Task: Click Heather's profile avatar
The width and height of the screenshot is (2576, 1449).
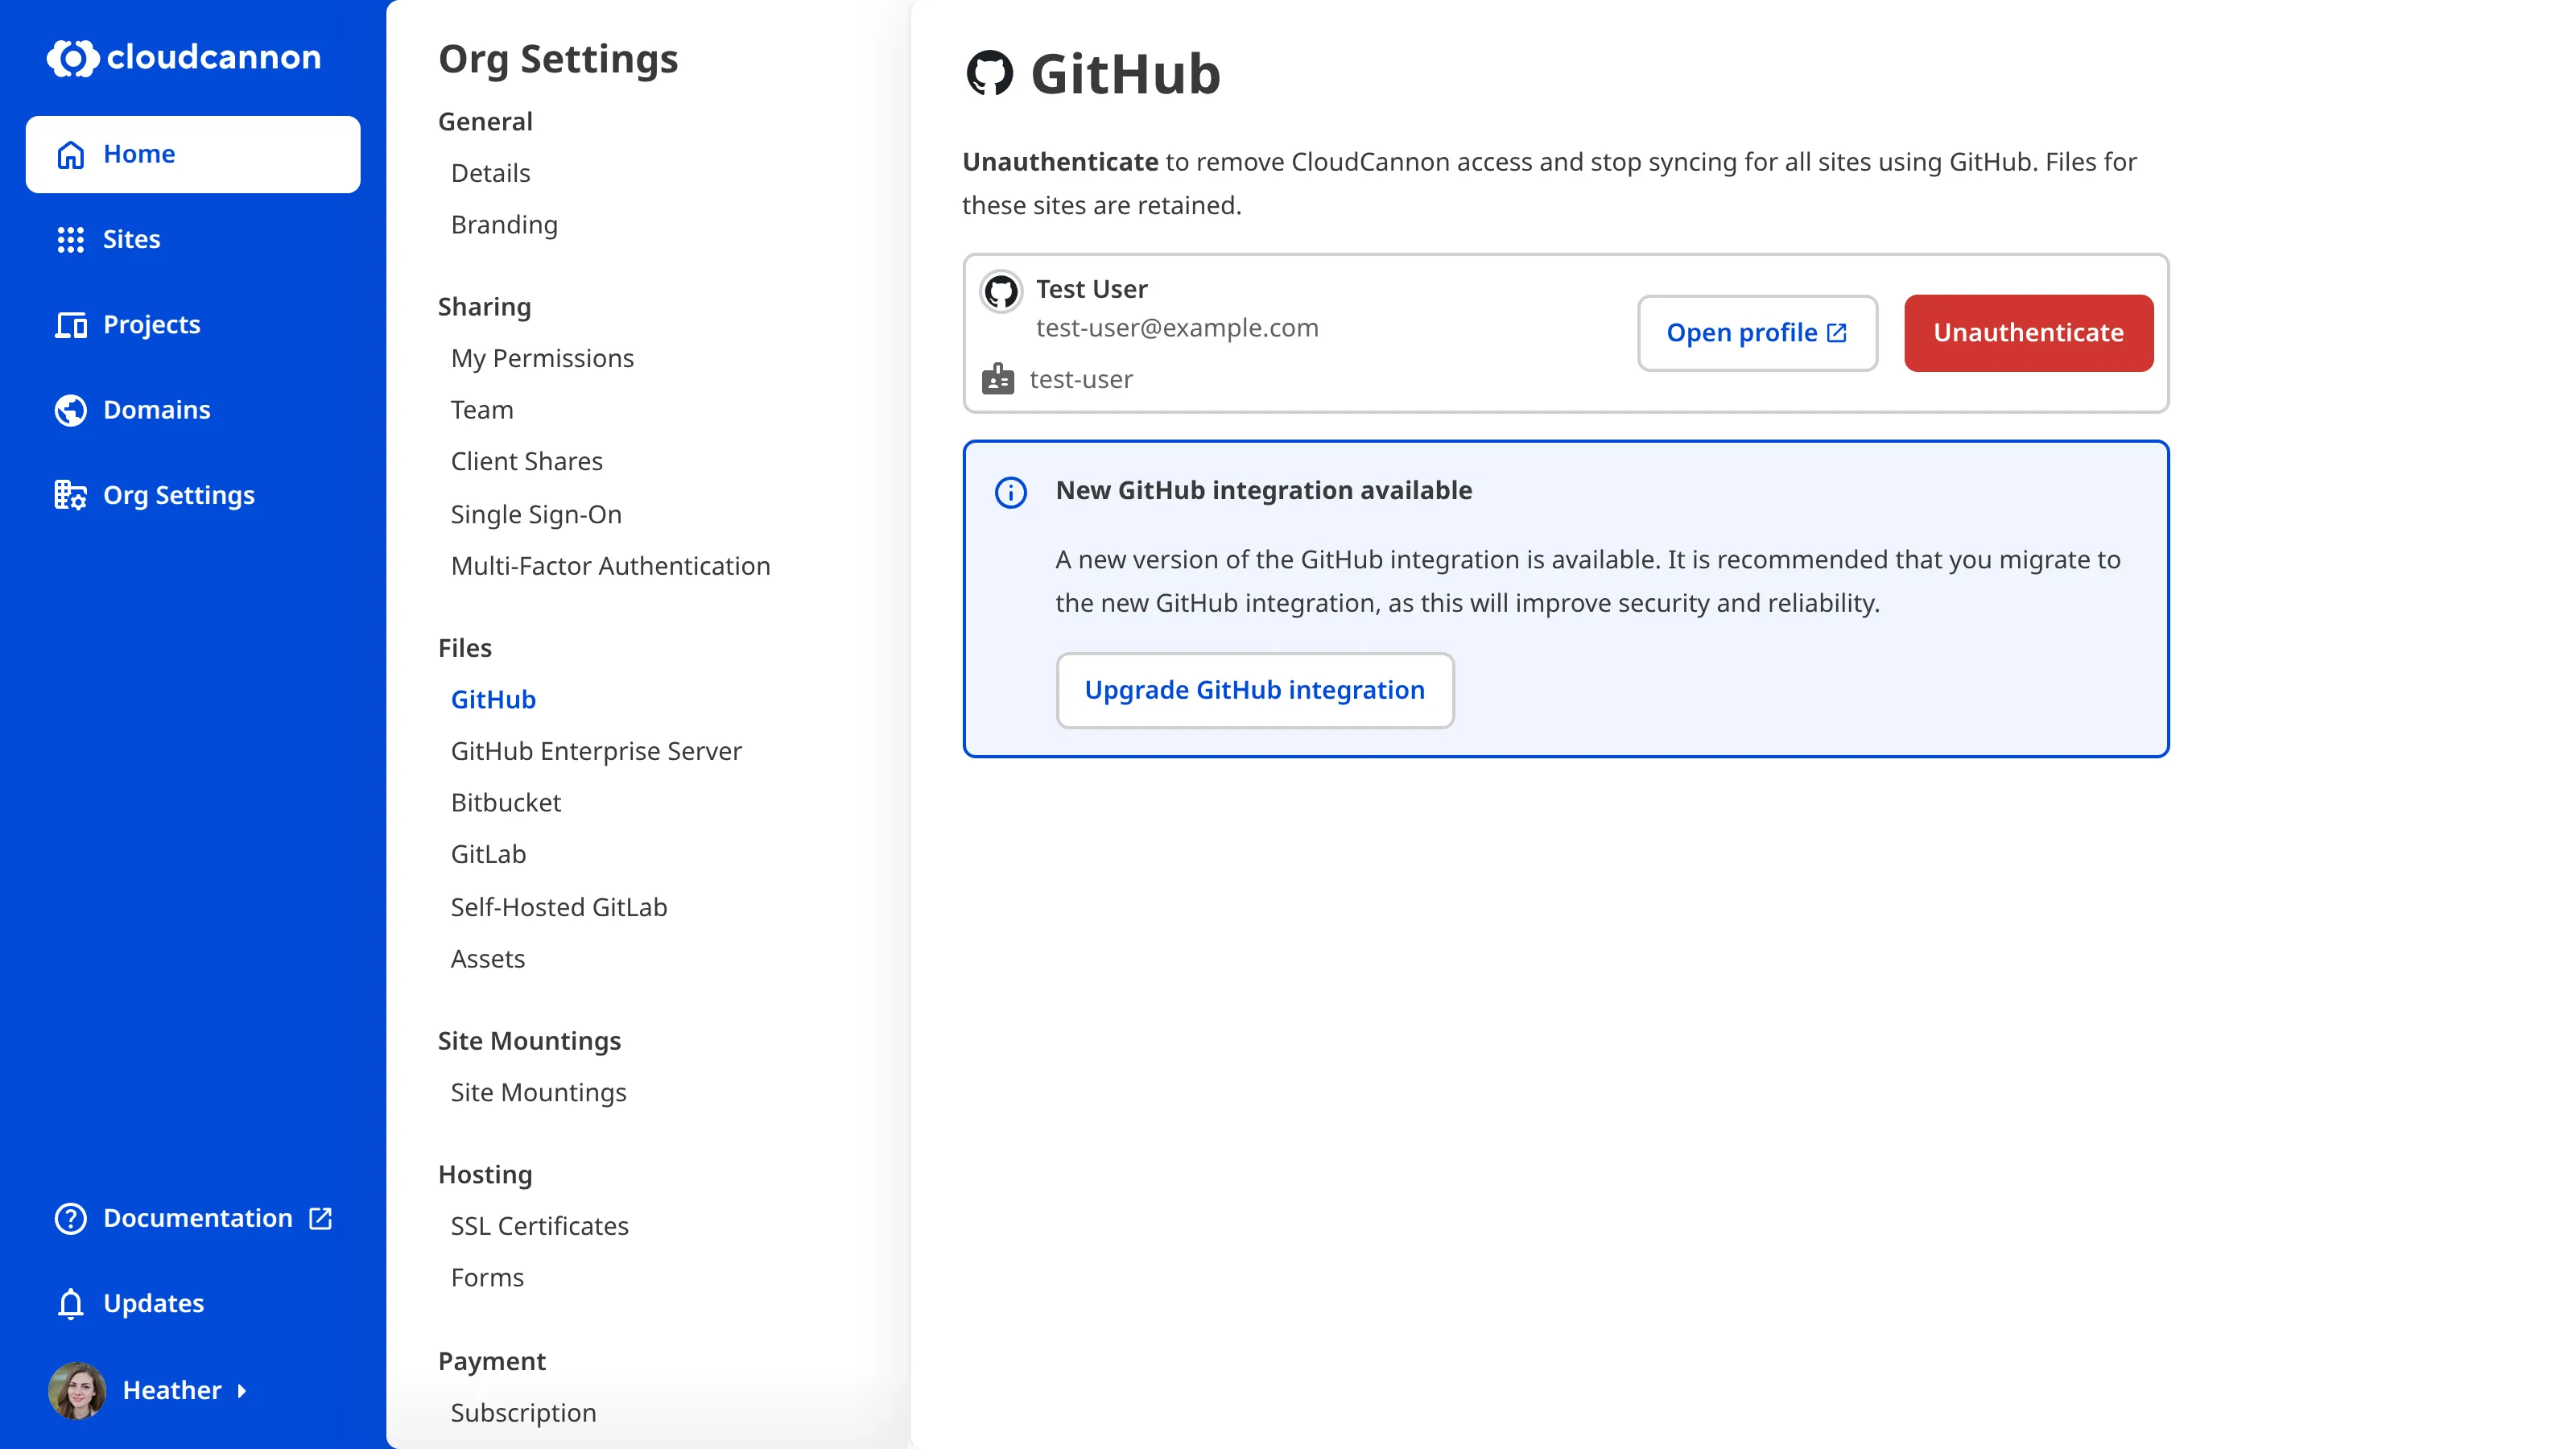Action: pyautogui.click(x=77, y=1390)
